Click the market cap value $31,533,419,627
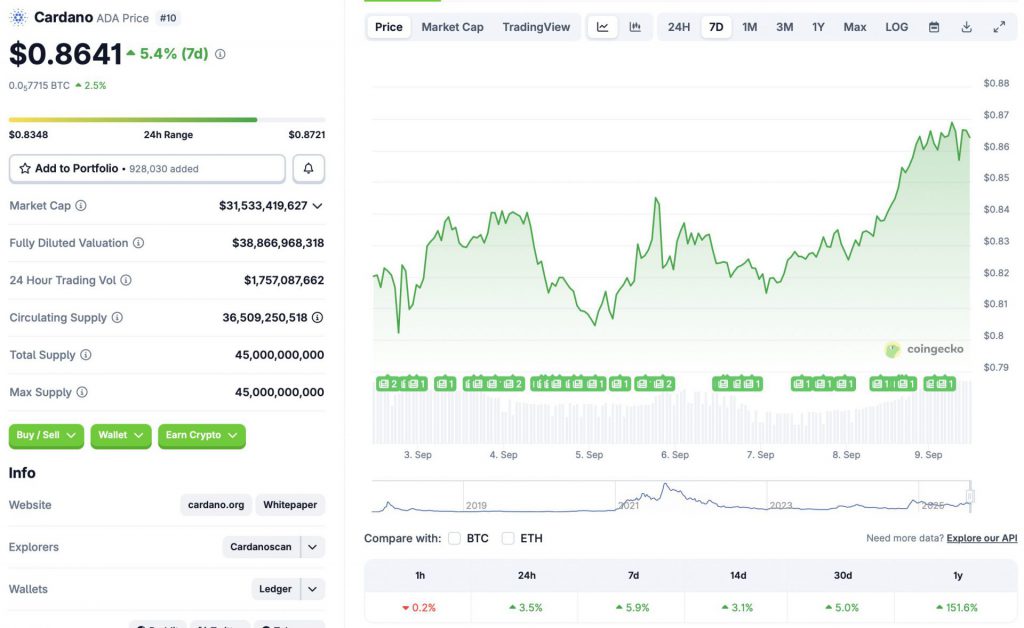The image size is (1024, 628). 263,206
